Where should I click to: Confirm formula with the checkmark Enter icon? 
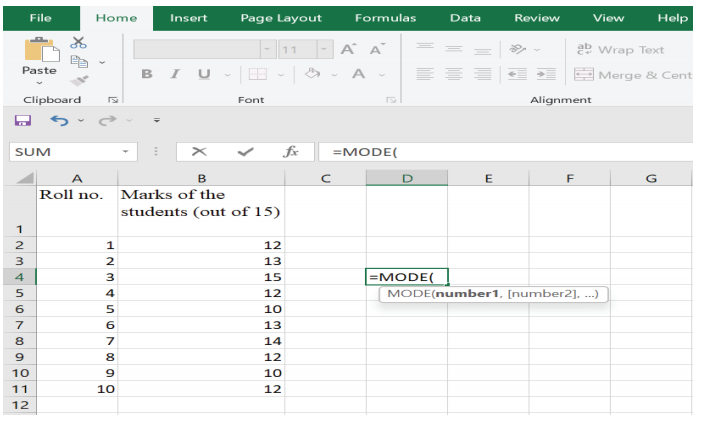(245, 152)
